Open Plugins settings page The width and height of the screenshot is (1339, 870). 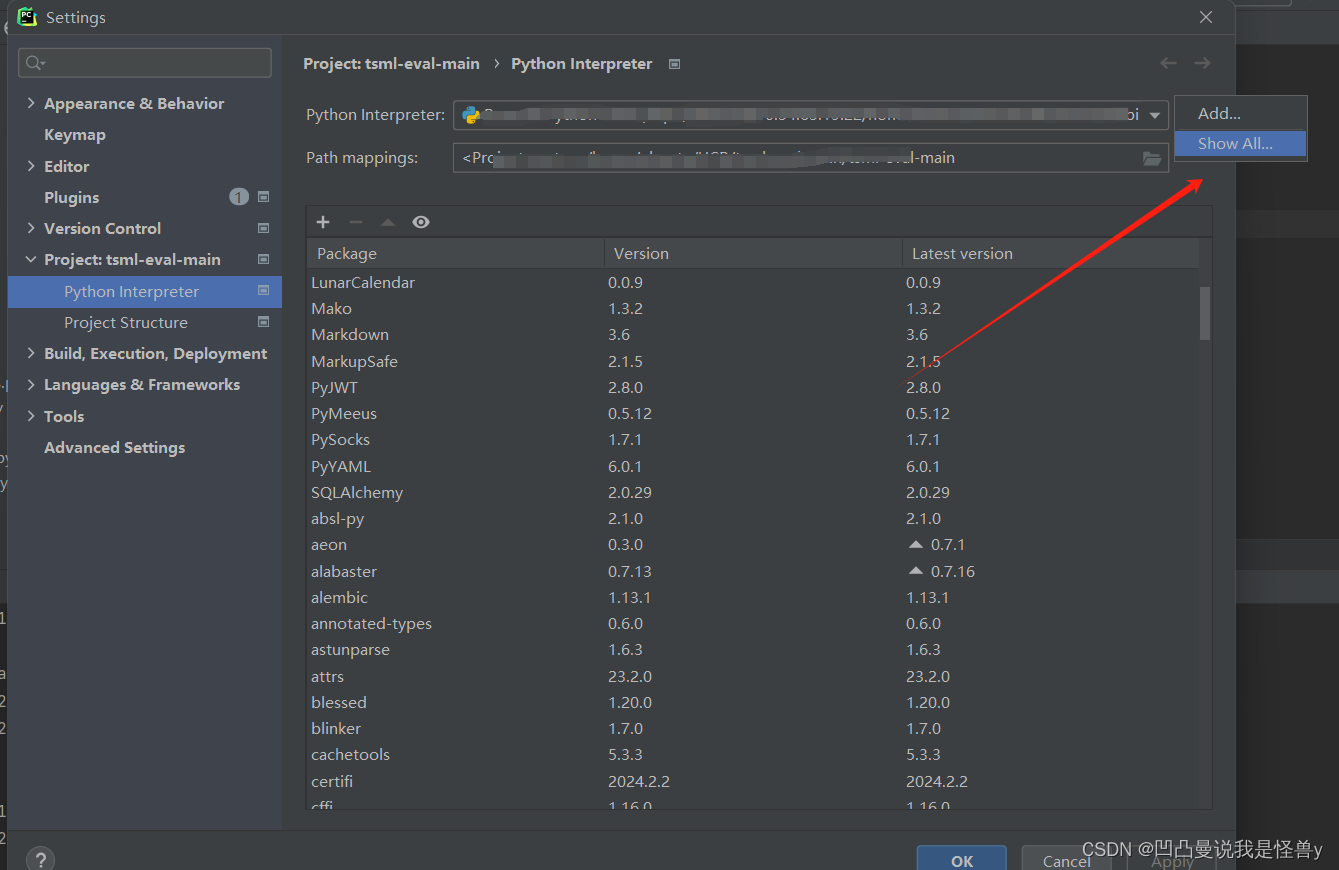pyautogui.click(x=72, y=197)
